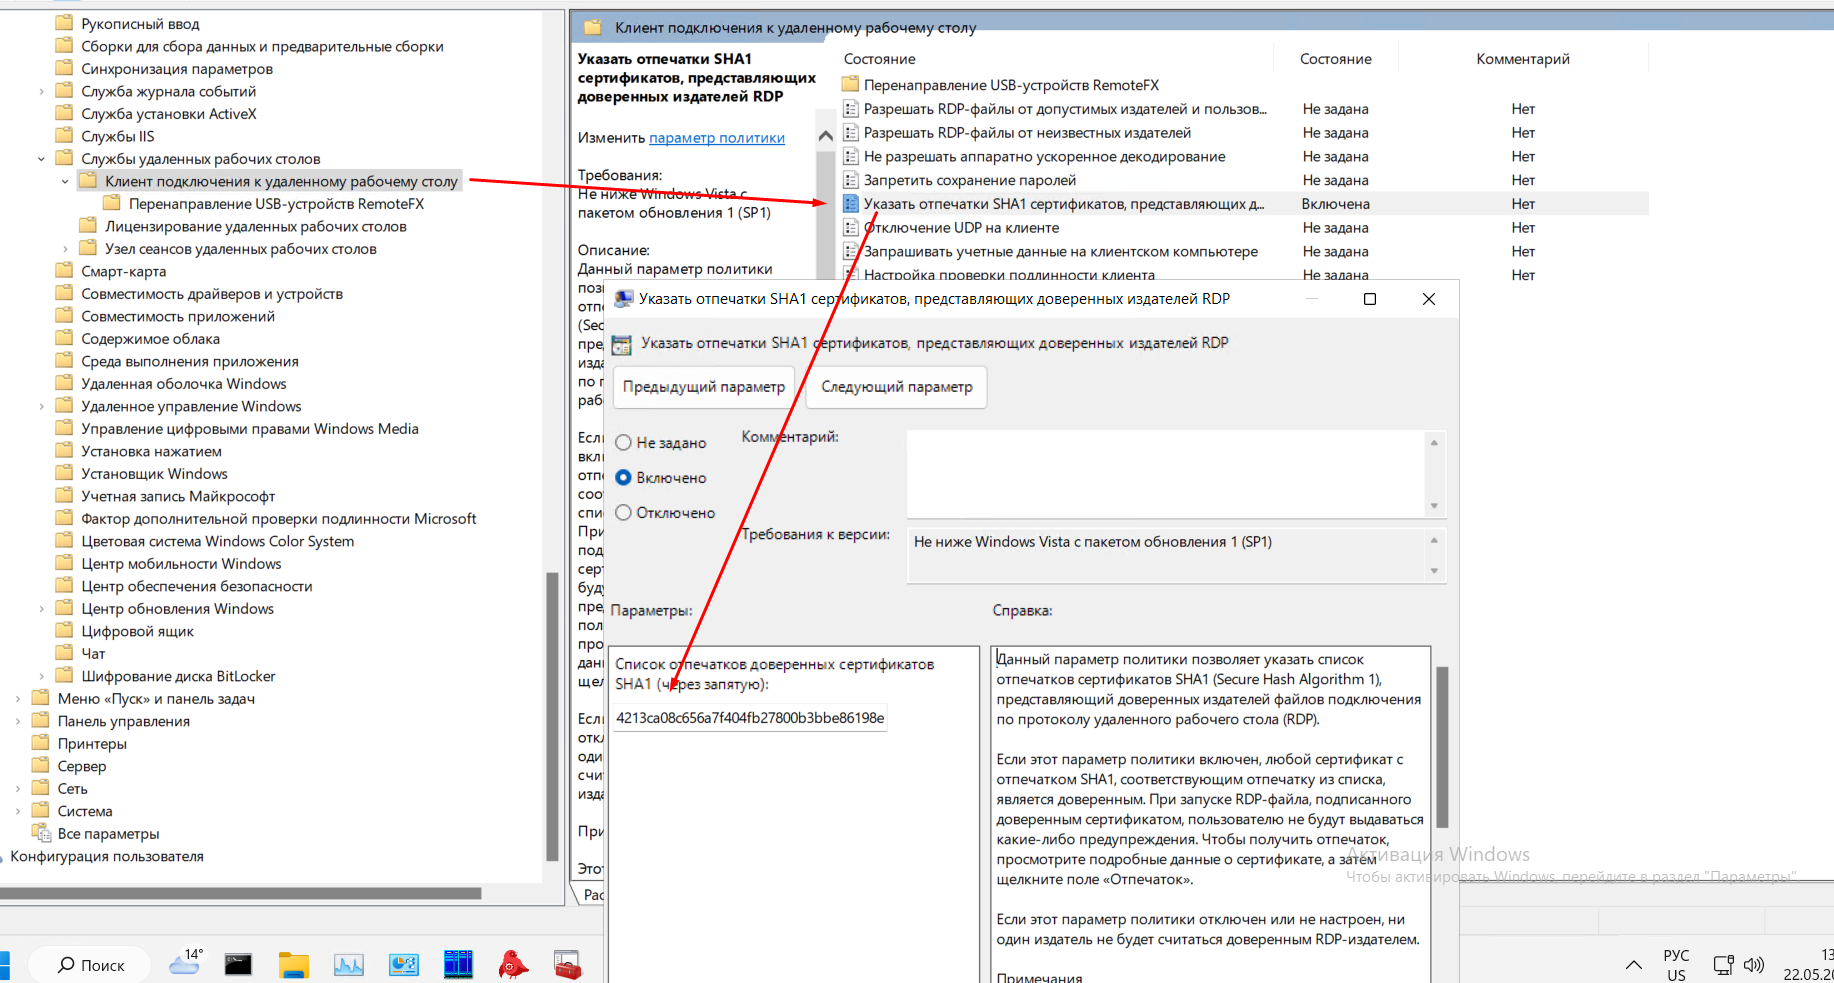Screen dimensions: 1834x983
Task: Click folder icon of «Рукописный ввод»
Action: [x=64, y=23]
